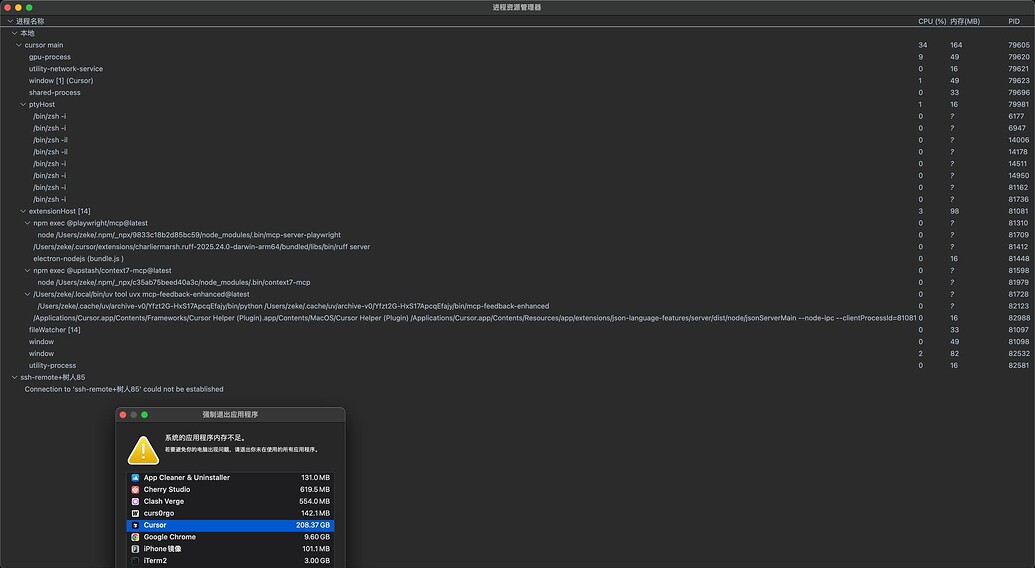The width and height of the screenshot is (1035, 568).
Task: Click the iTerm2 app icon
Action: [x=135, y=561]
